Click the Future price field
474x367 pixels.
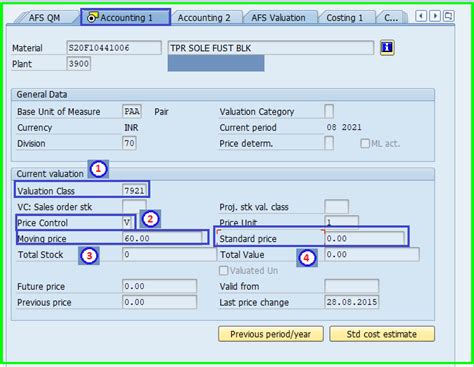(159, 286)
